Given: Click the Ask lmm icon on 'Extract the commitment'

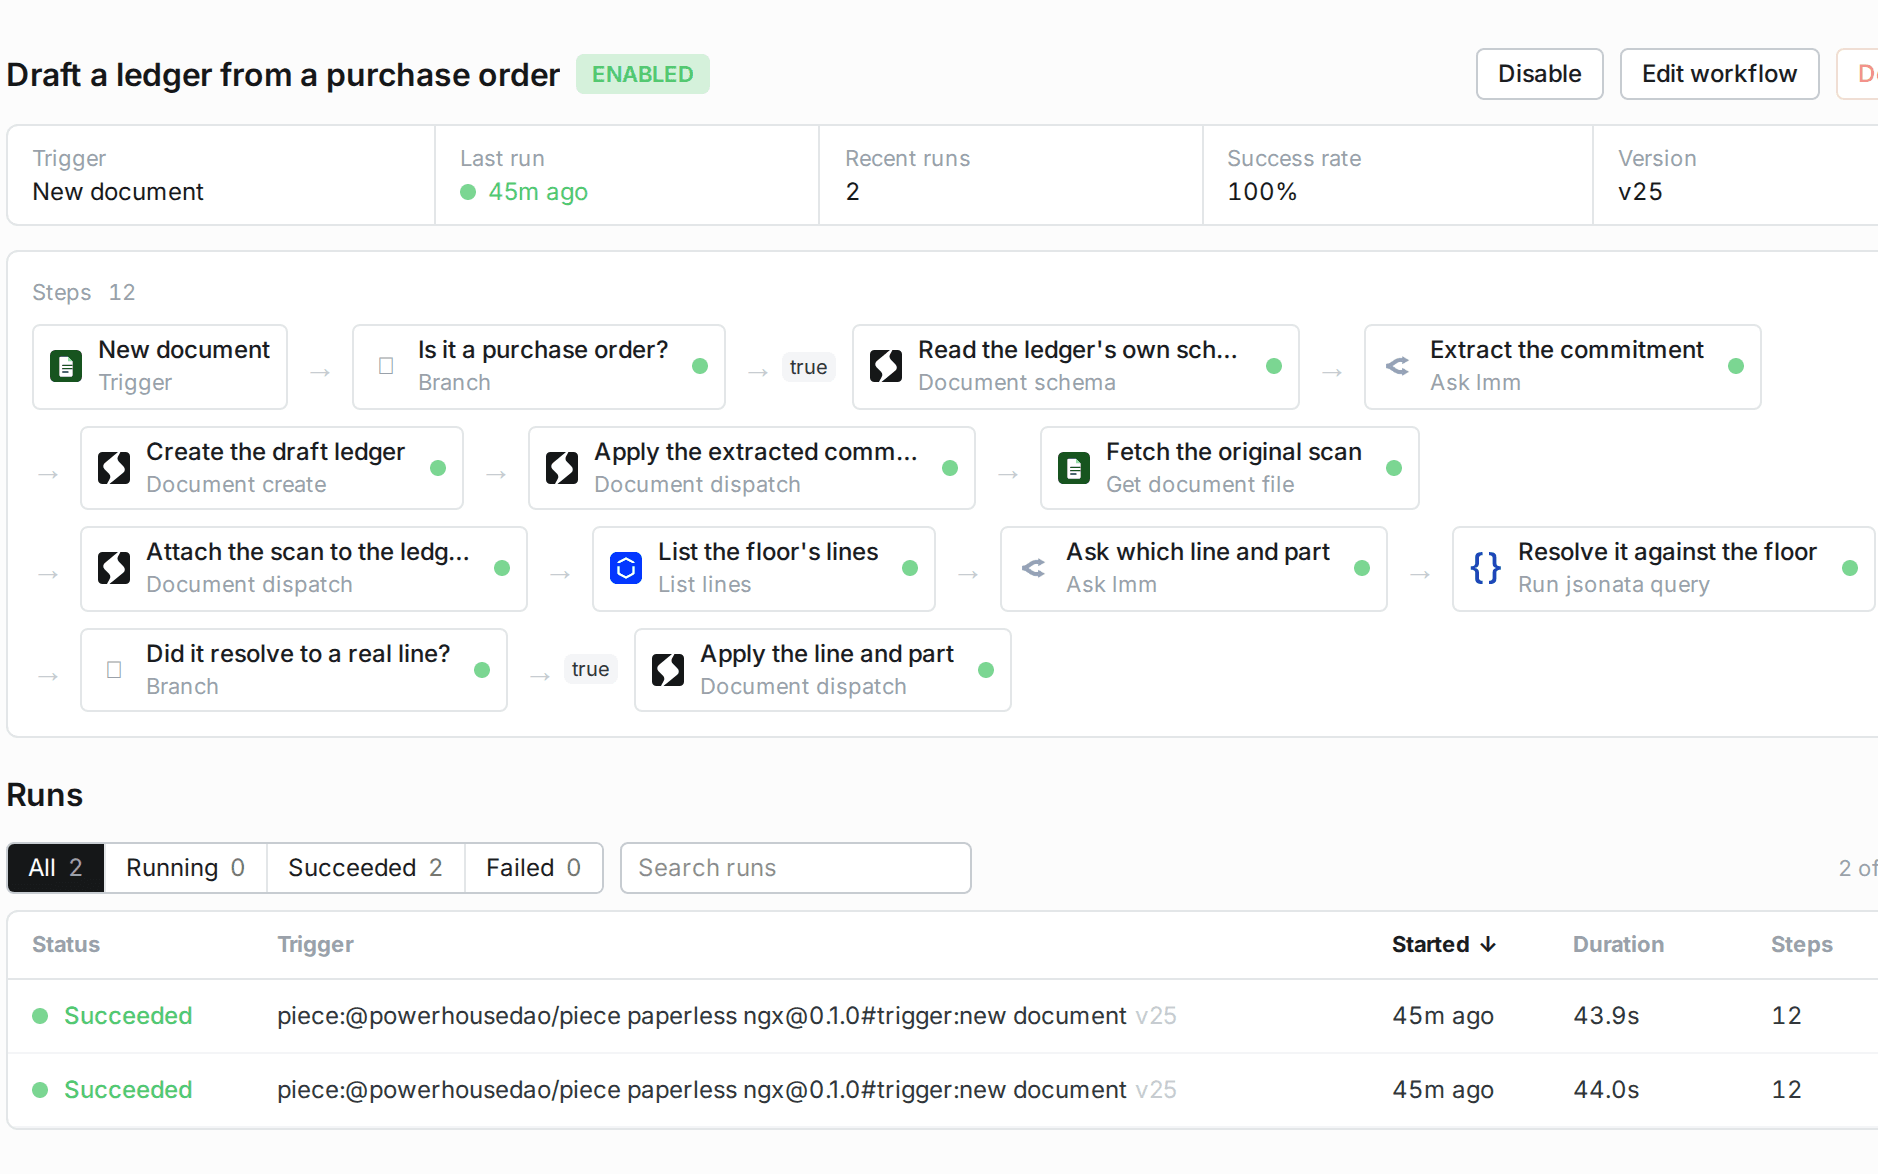Looking at the screenshot, I should tap(1398, 366).
